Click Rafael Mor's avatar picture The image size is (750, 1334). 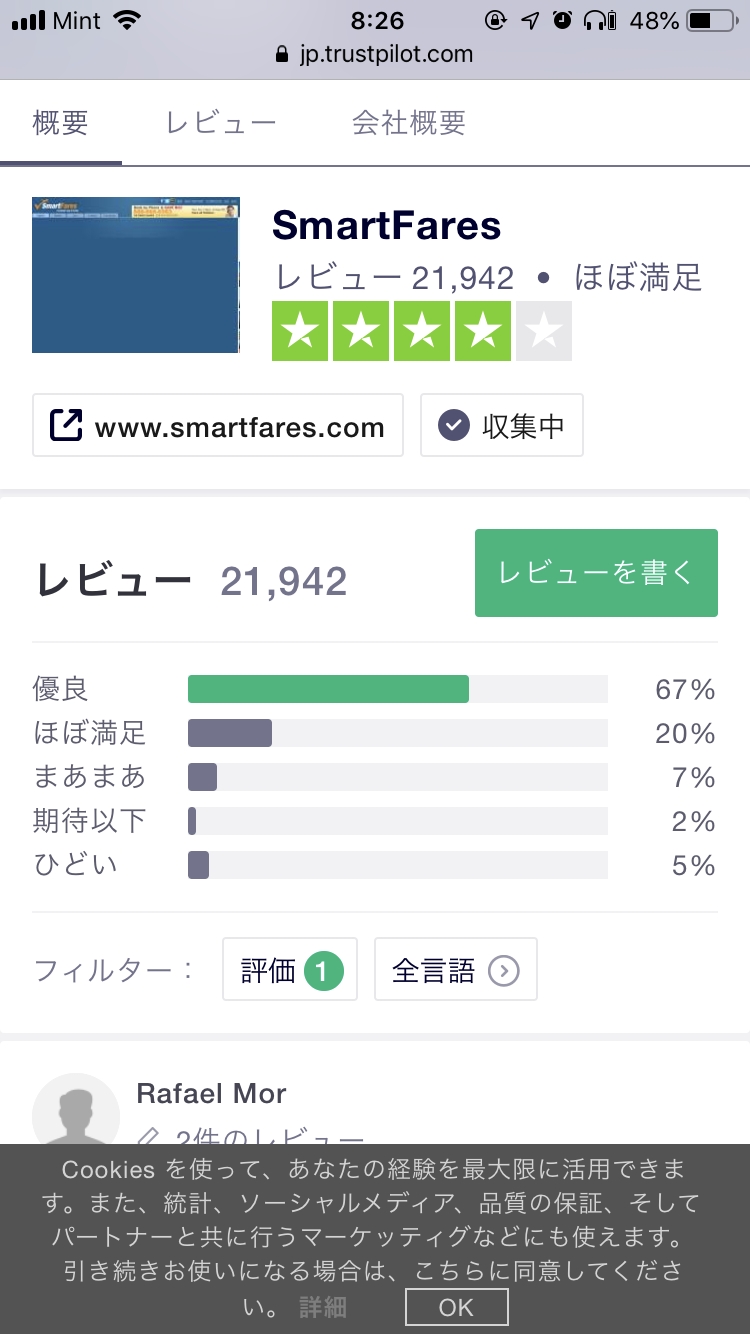(76, 1115)
